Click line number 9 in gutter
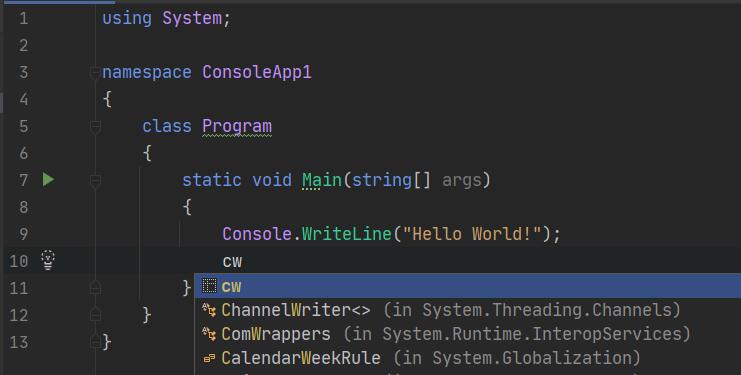Image resolution: width=741 pixels, height=375 pixels. pos(23,234)
